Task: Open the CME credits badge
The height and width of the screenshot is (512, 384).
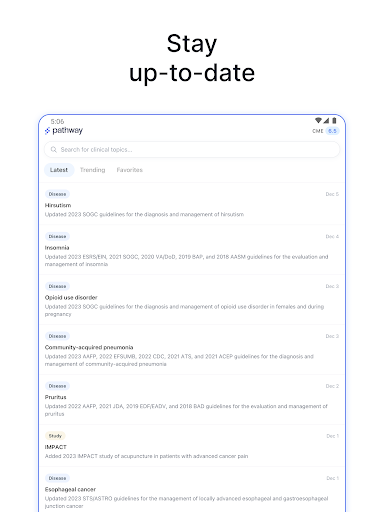Action: (x=325, y=131)
